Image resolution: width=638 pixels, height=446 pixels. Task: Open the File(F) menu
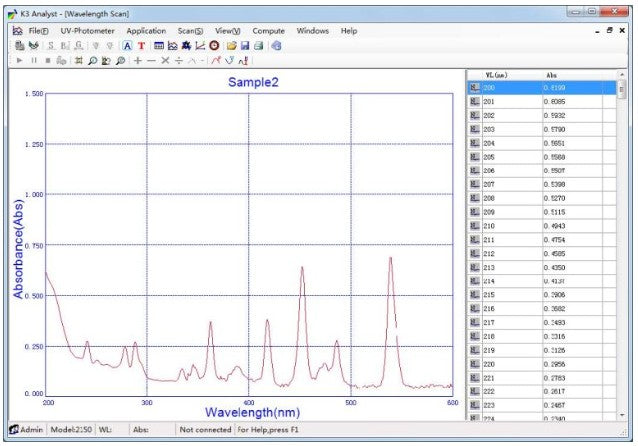point(38,31)
